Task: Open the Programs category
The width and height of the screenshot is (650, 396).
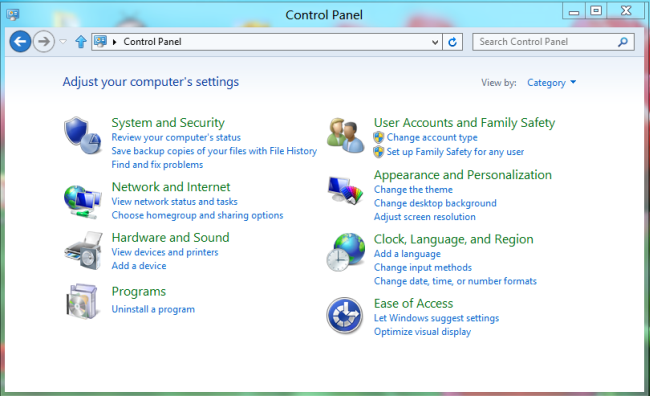Action: coord(138,292)
